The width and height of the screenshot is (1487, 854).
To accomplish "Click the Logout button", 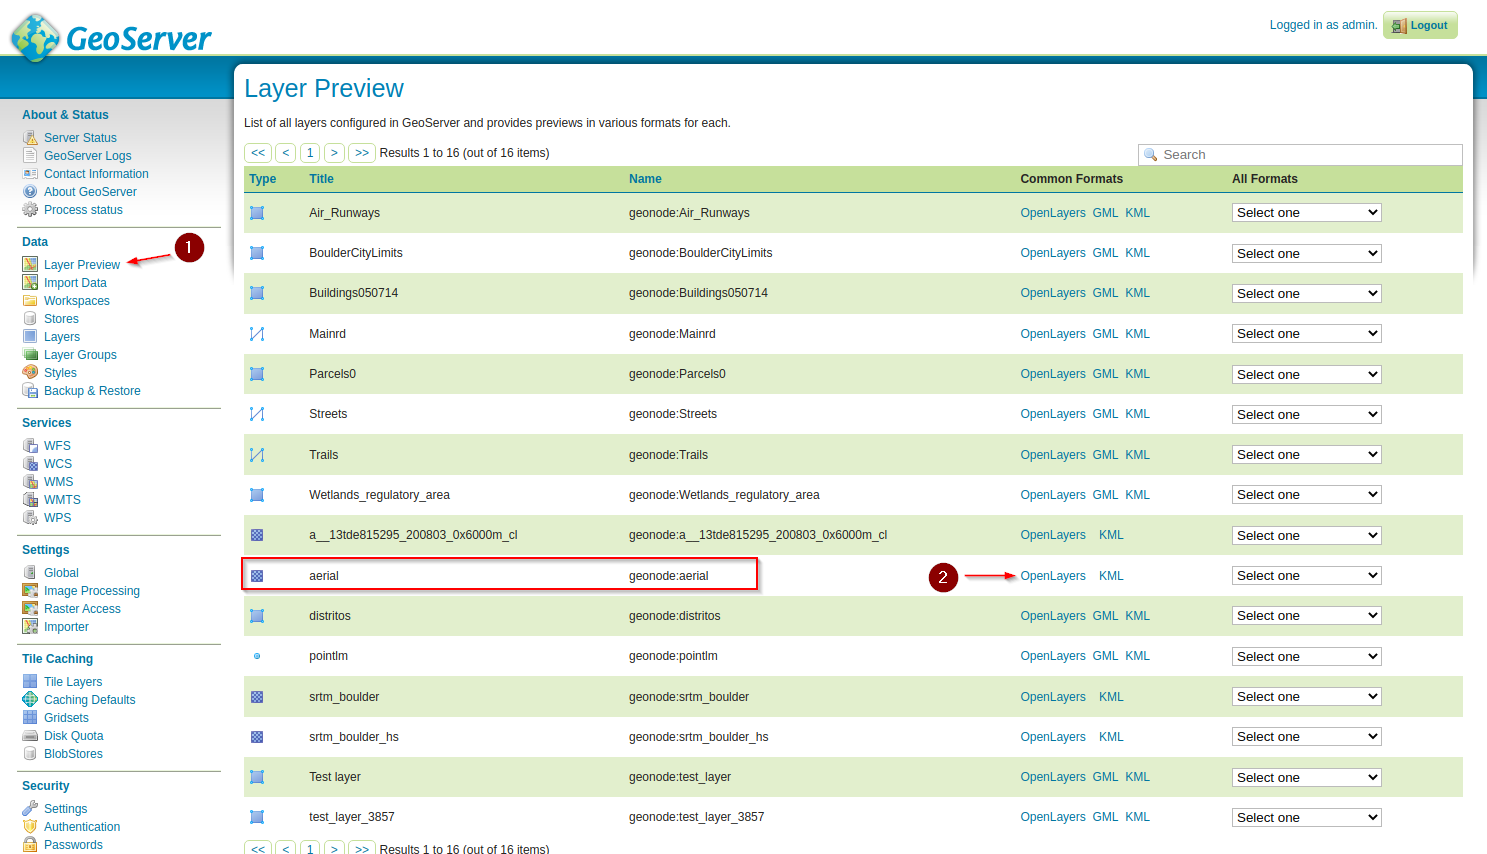I will coord(1420,26).
